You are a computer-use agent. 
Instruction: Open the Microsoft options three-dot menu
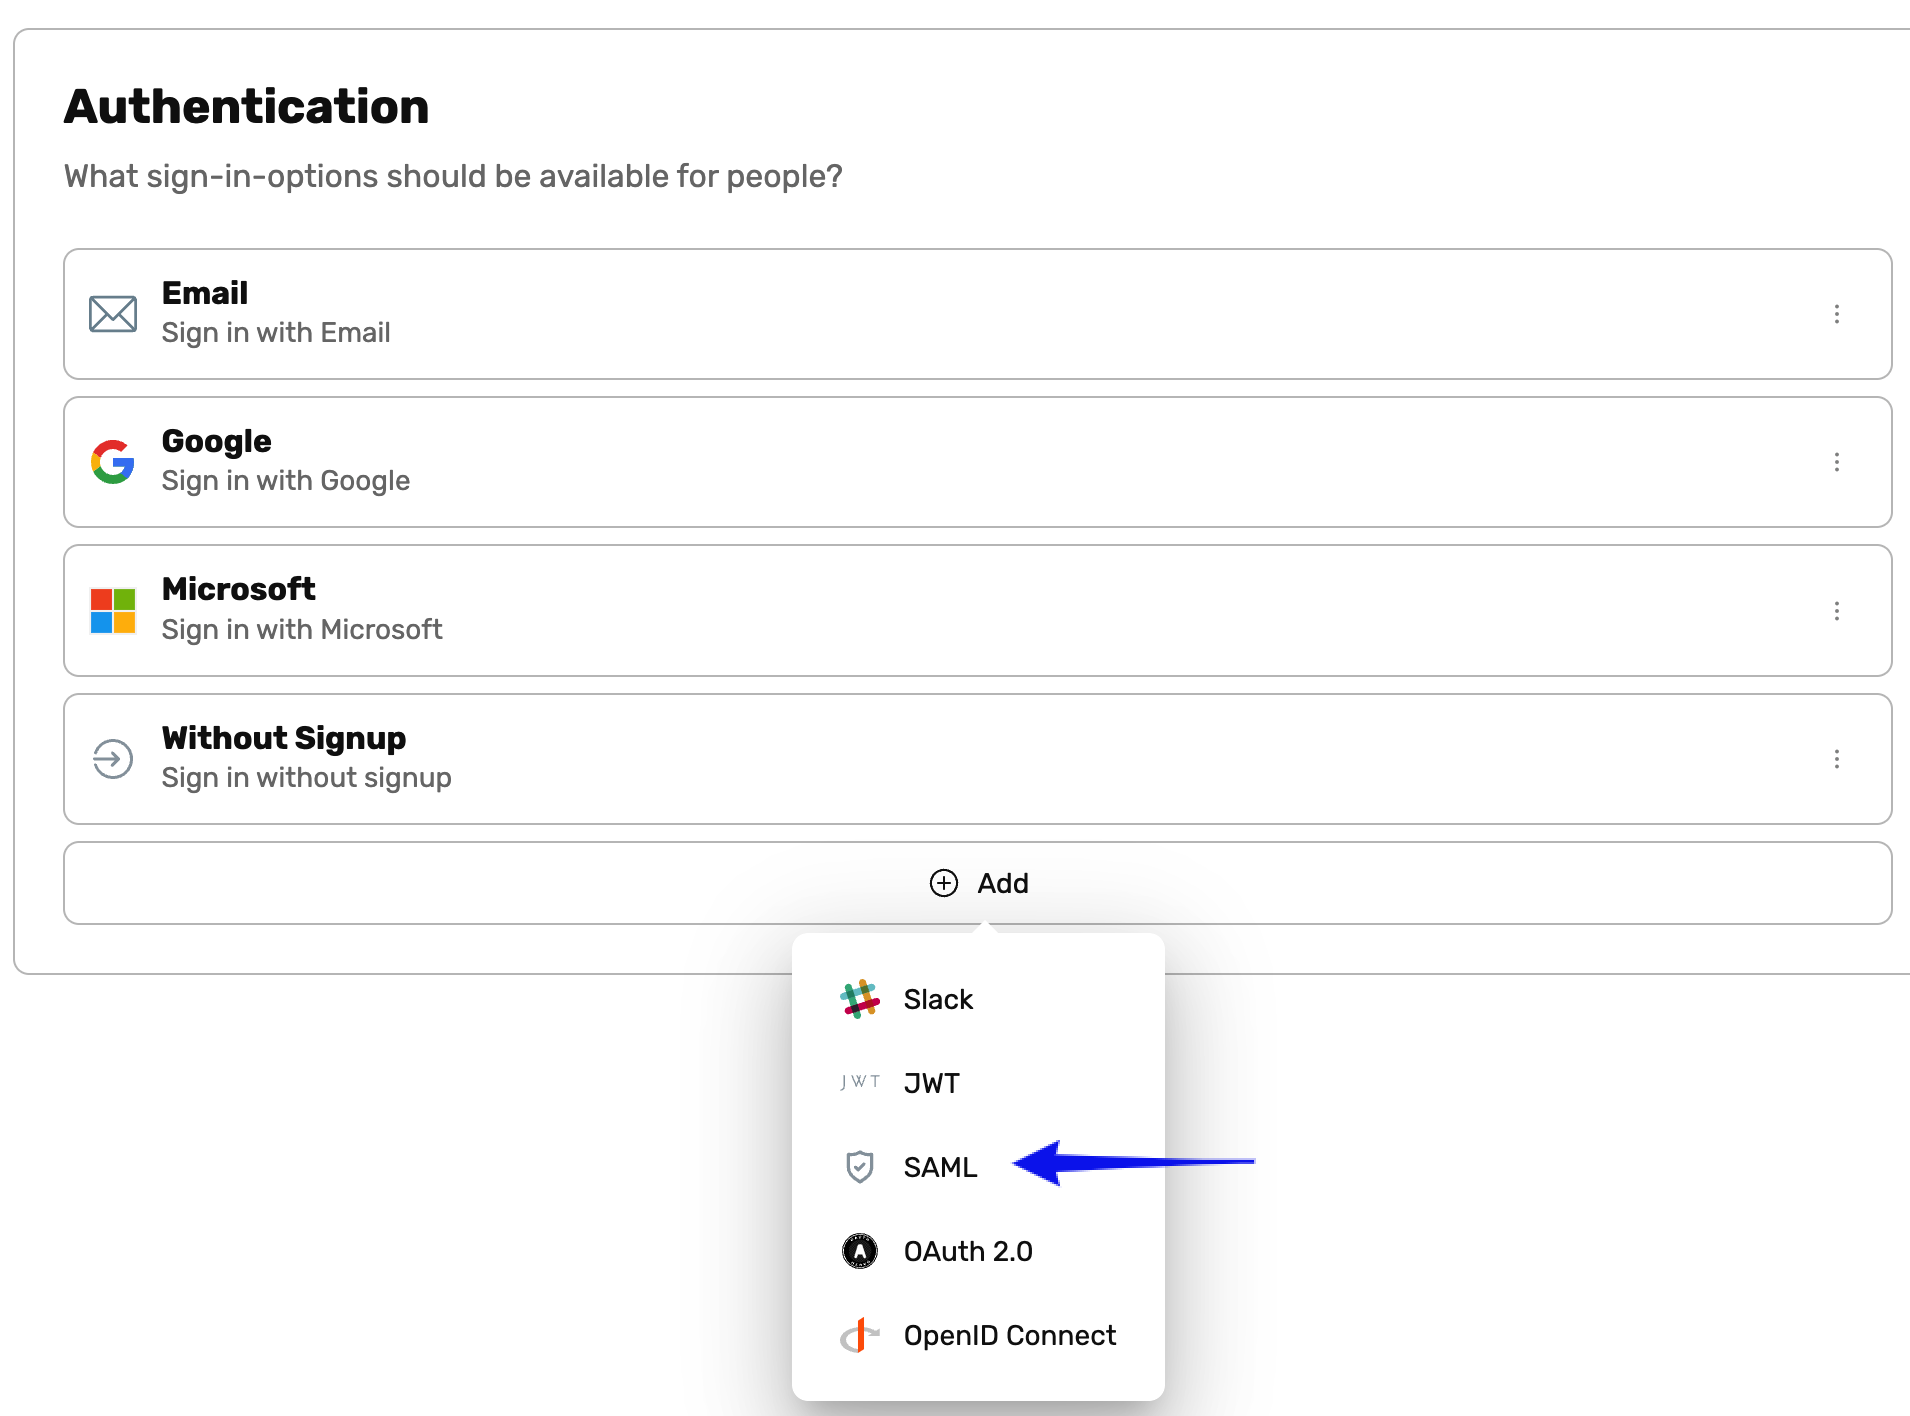[1836, 610]
